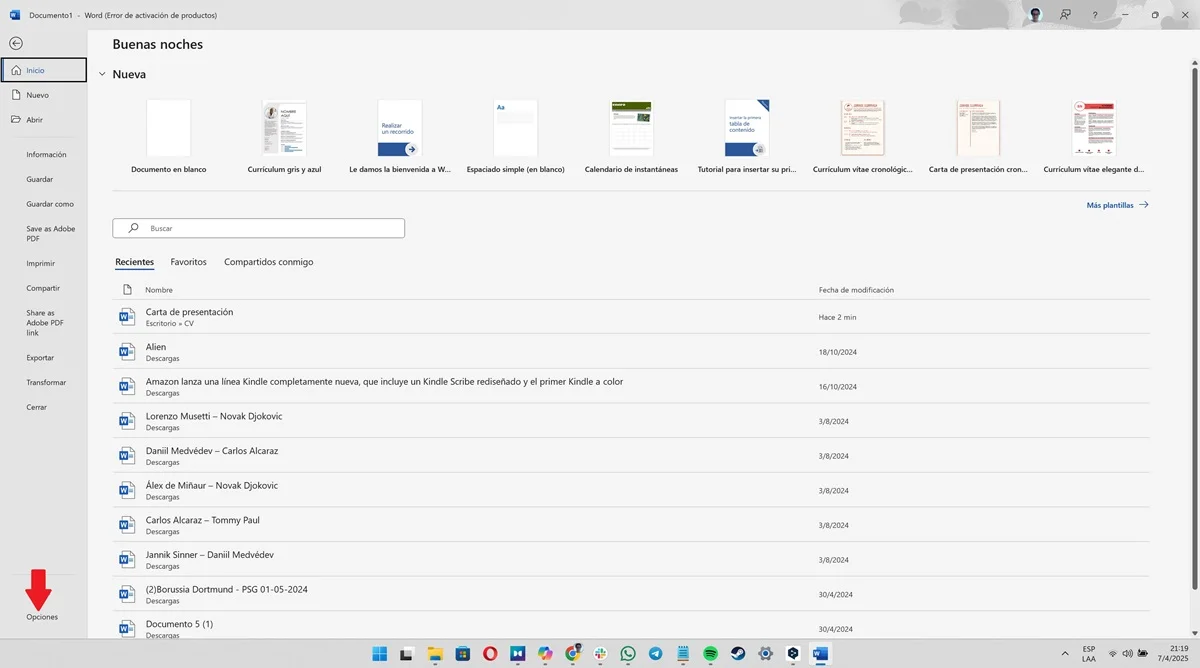Open the Windows Start menu
The height and width of the screenshot is (668, 1200).
[380, 654]
